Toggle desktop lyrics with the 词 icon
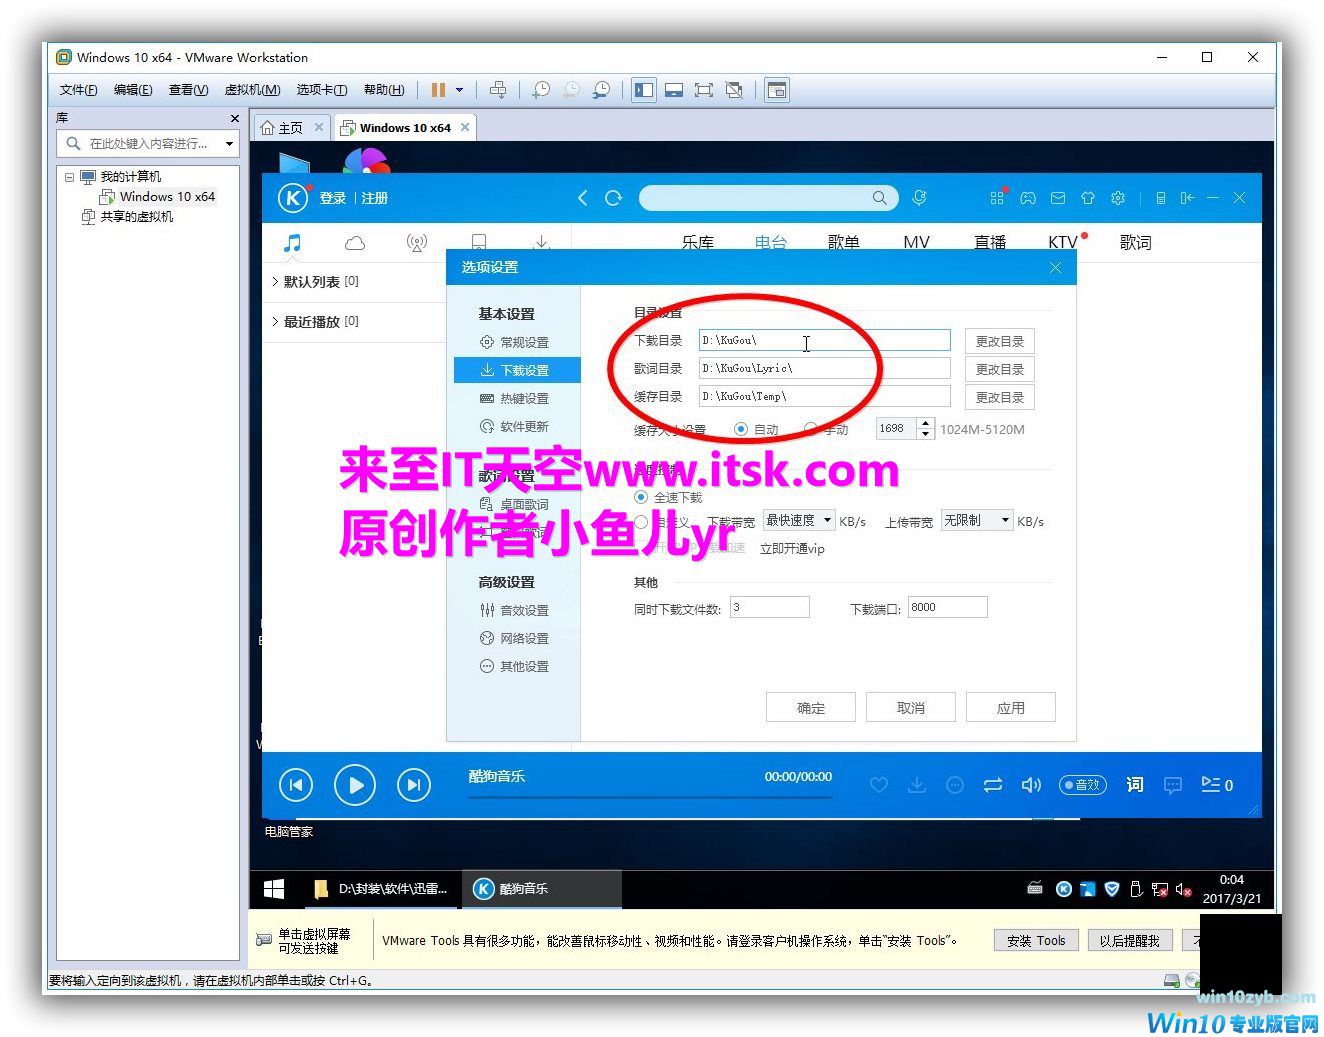 1135,785
